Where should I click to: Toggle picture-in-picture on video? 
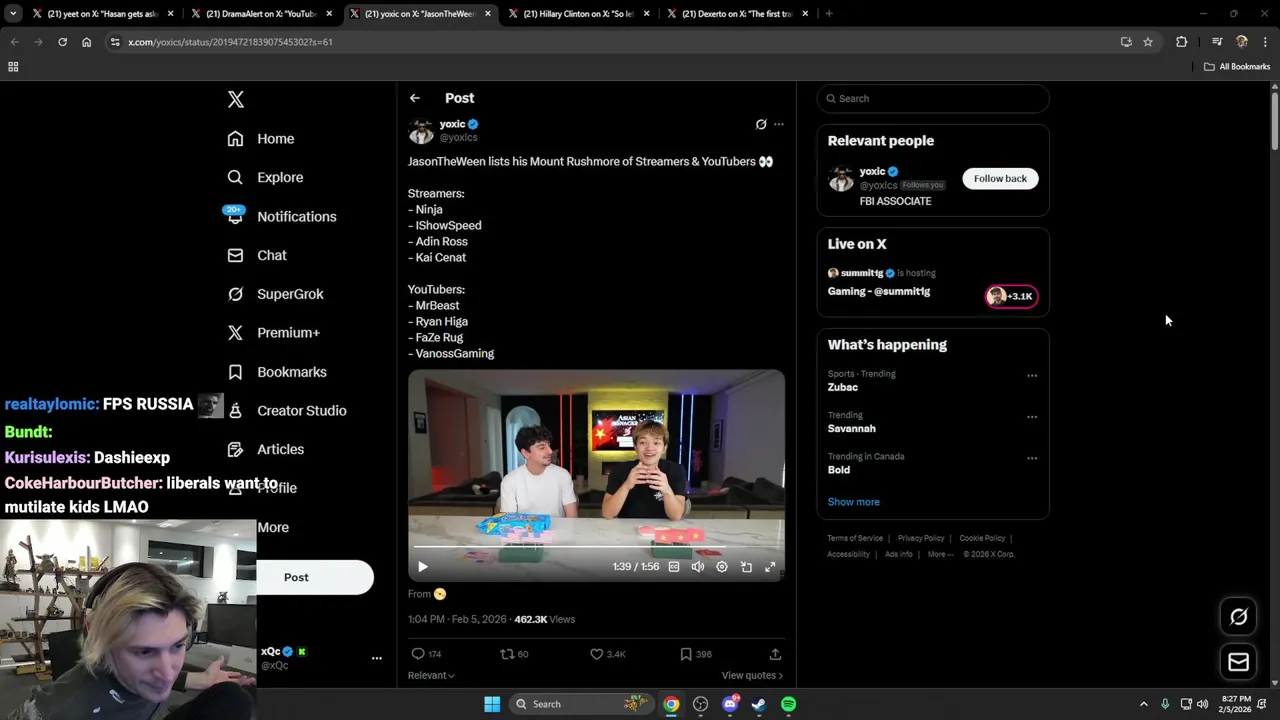746,567
